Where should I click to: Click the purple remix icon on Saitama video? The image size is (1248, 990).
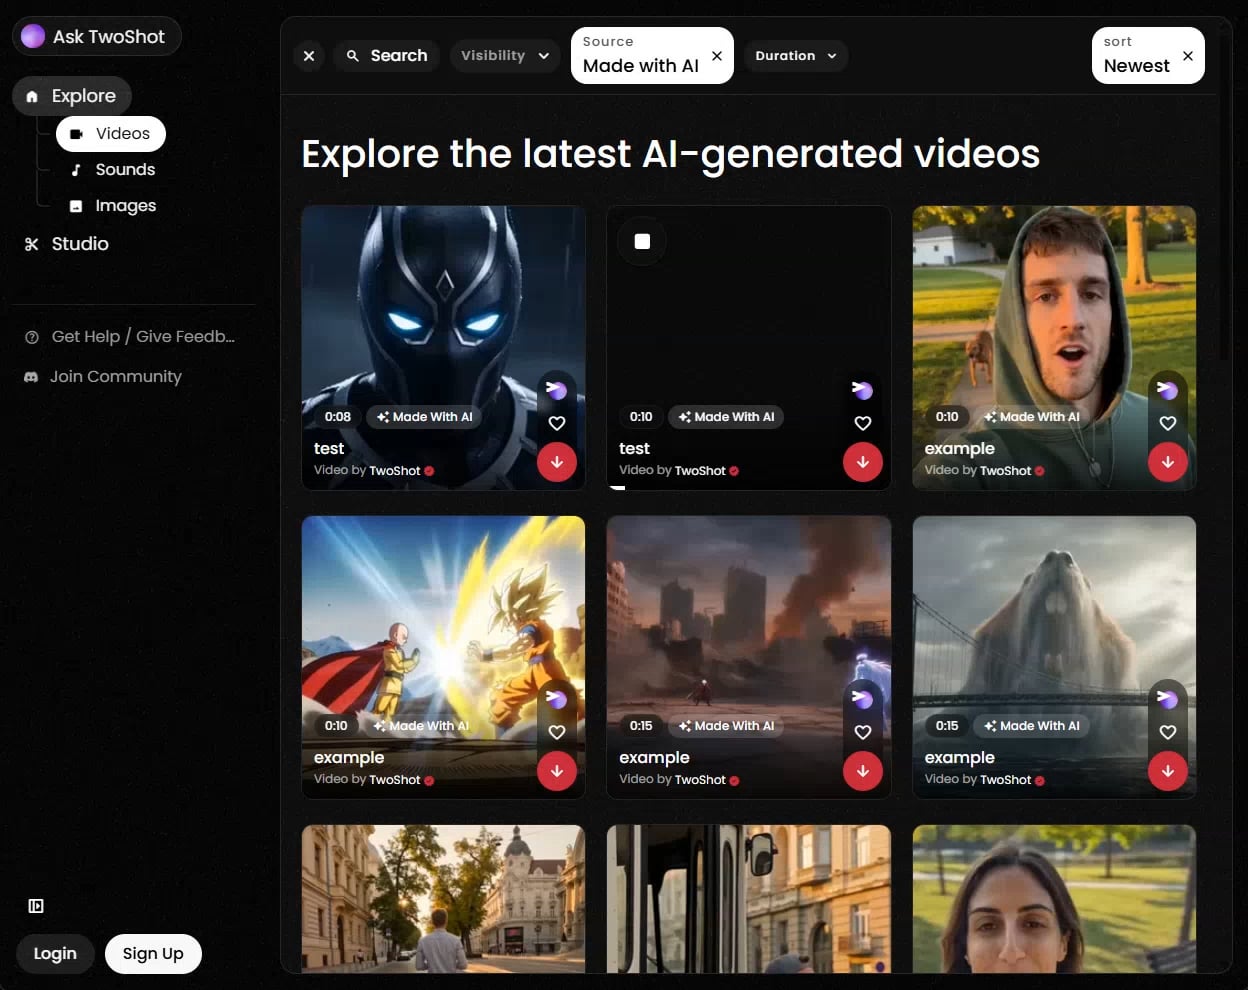click(x=557, y=699)
